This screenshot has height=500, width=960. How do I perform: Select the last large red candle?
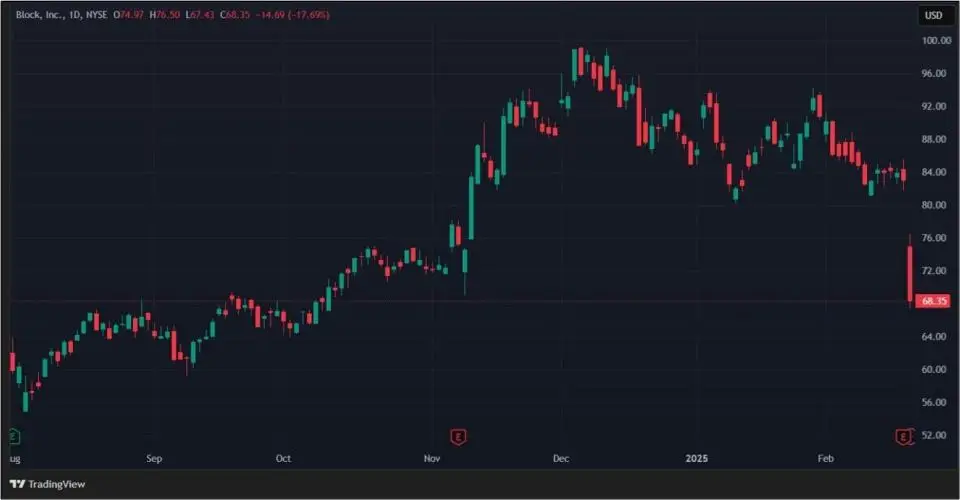[x=910, y=272]
